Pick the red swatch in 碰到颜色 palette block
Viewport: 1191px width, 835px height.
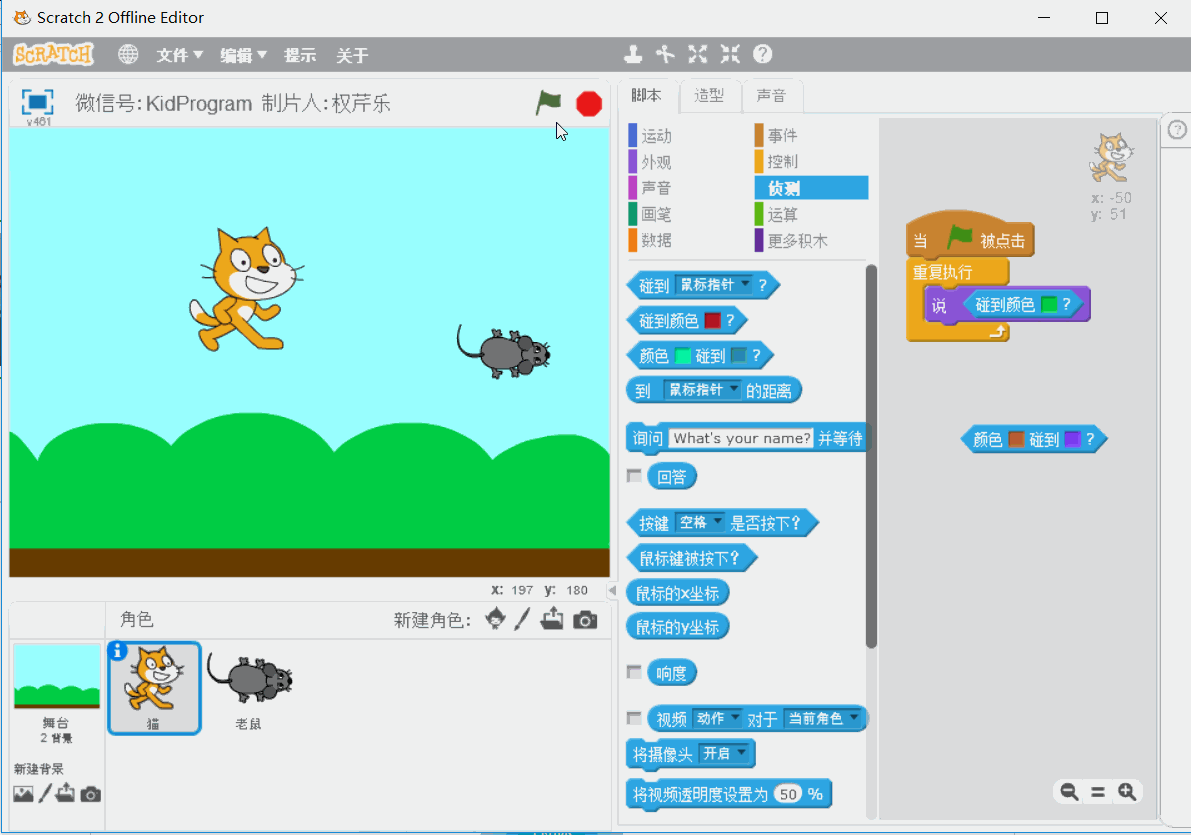712,321
